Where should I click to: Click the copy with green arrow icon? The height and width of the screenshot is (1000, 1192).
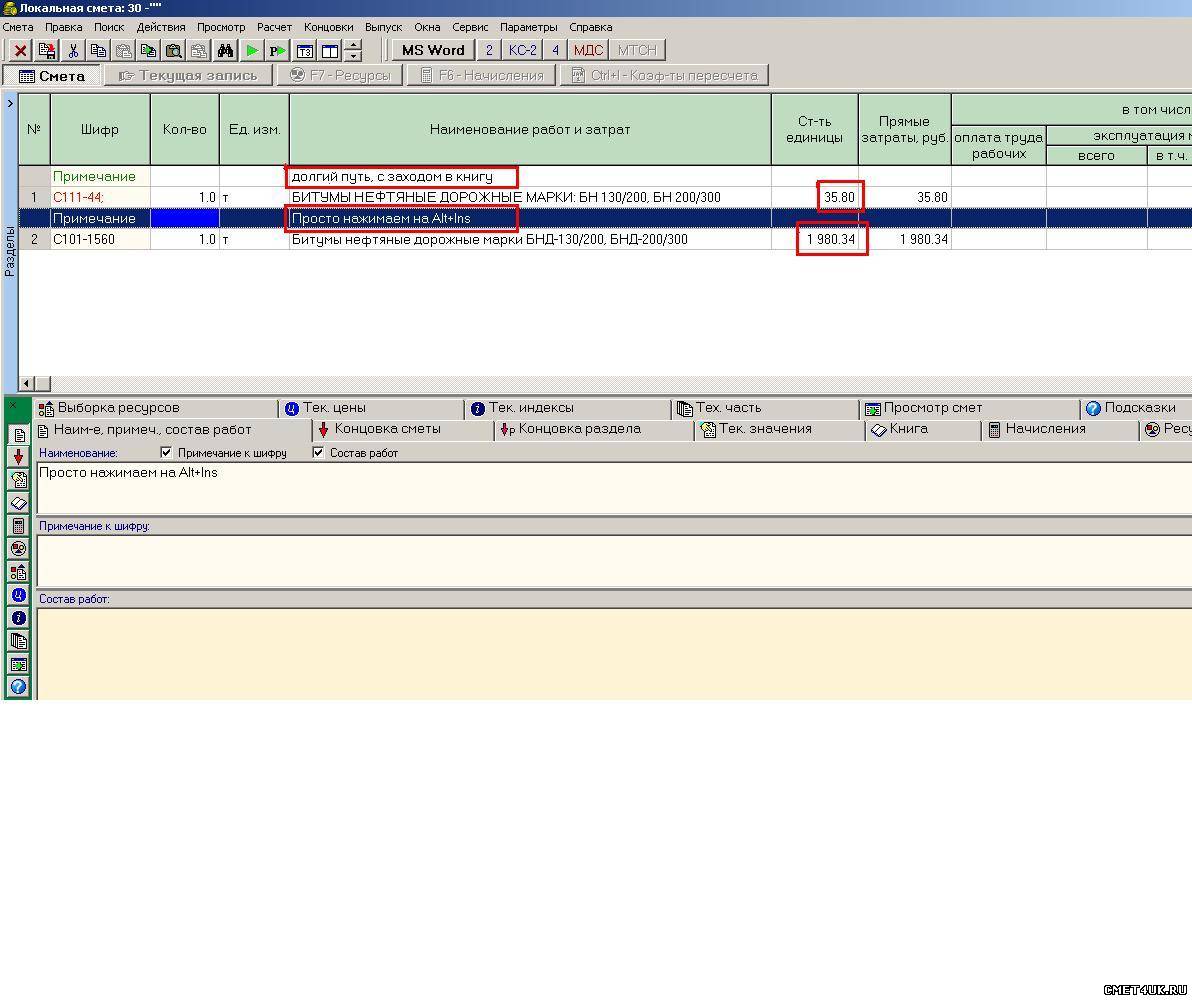coord(149,51)
